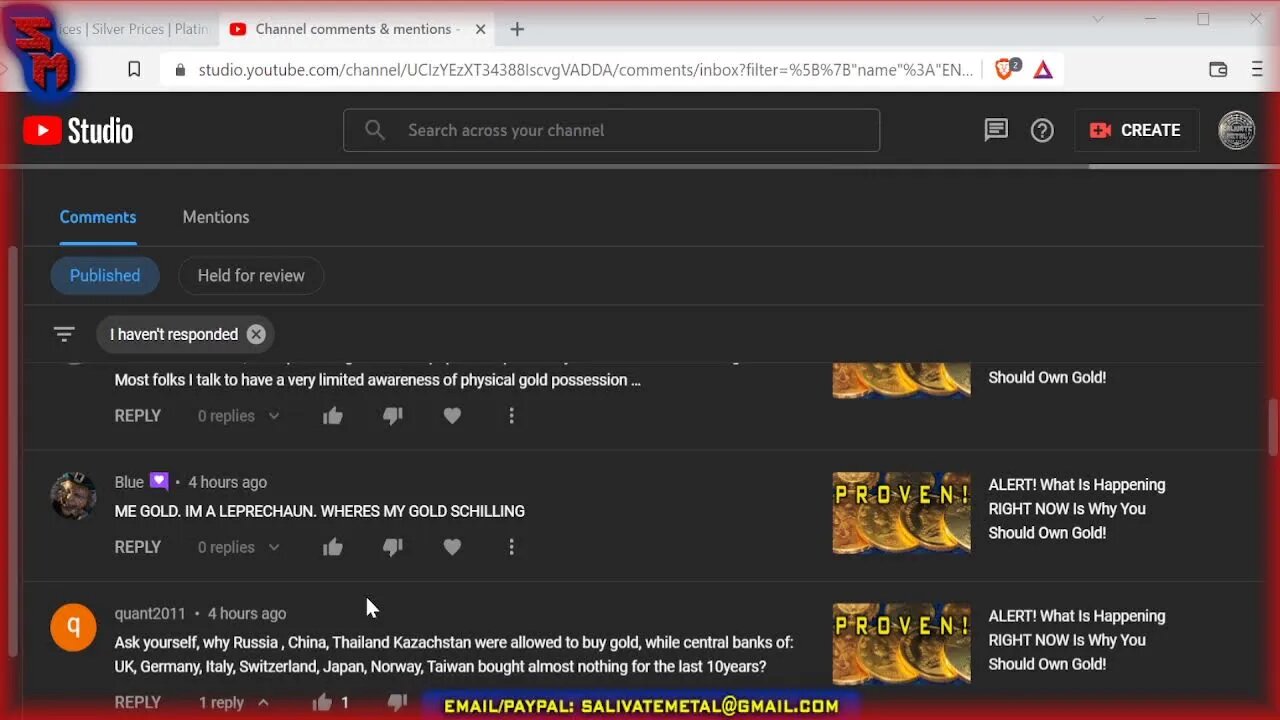Open video thumbnail beside quant2011's comment
The width and height of the screenshot is (1280, 720).
(x=901, y=644)
